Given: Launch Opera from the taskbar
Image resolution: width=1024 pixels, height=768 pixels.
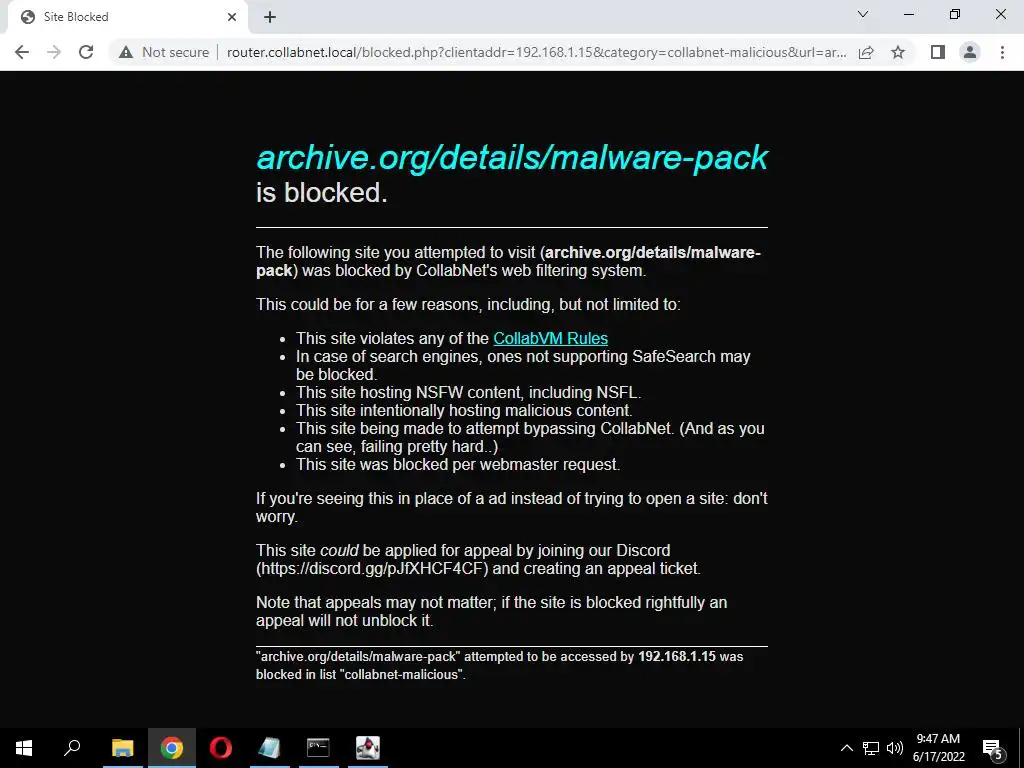Looking at the screenshot, I should click(221, 748).
